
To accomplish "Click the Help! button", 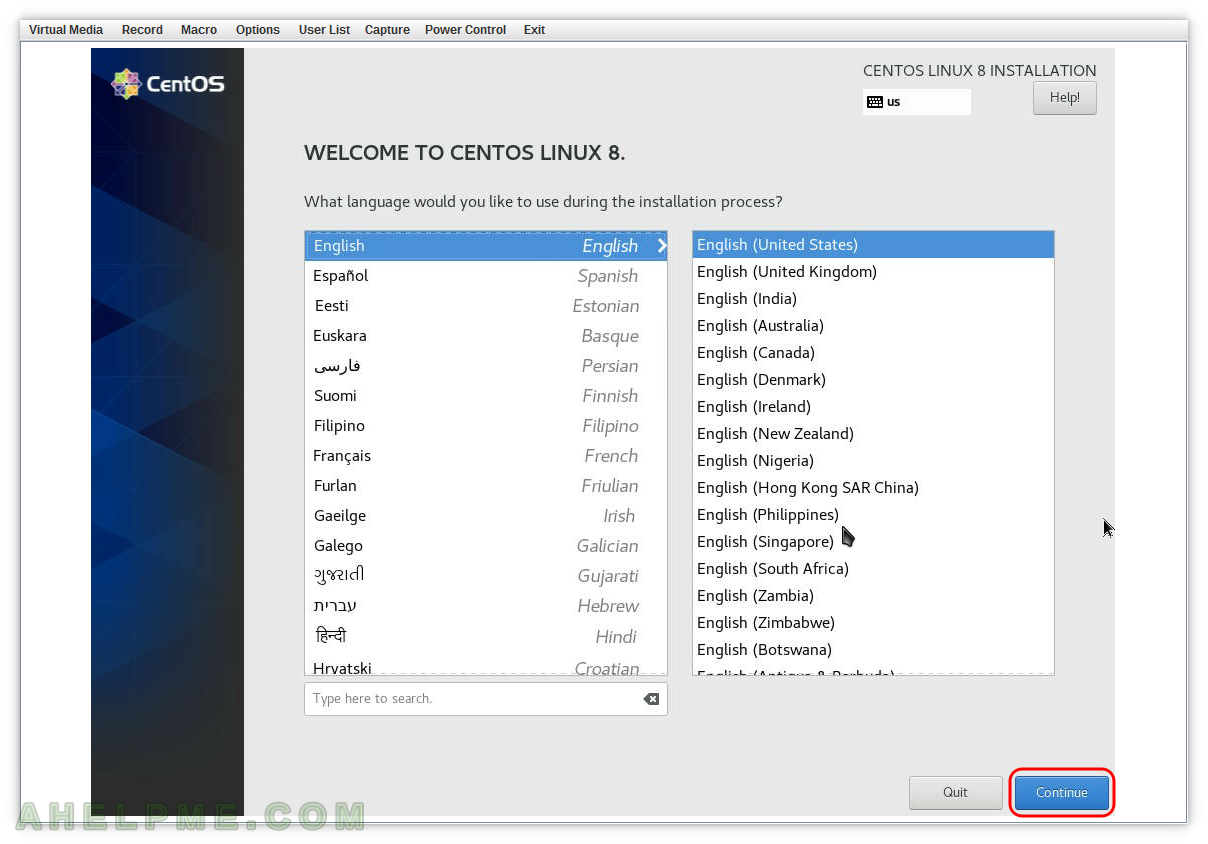I will pyautogui.click(x=1065, y=98).
